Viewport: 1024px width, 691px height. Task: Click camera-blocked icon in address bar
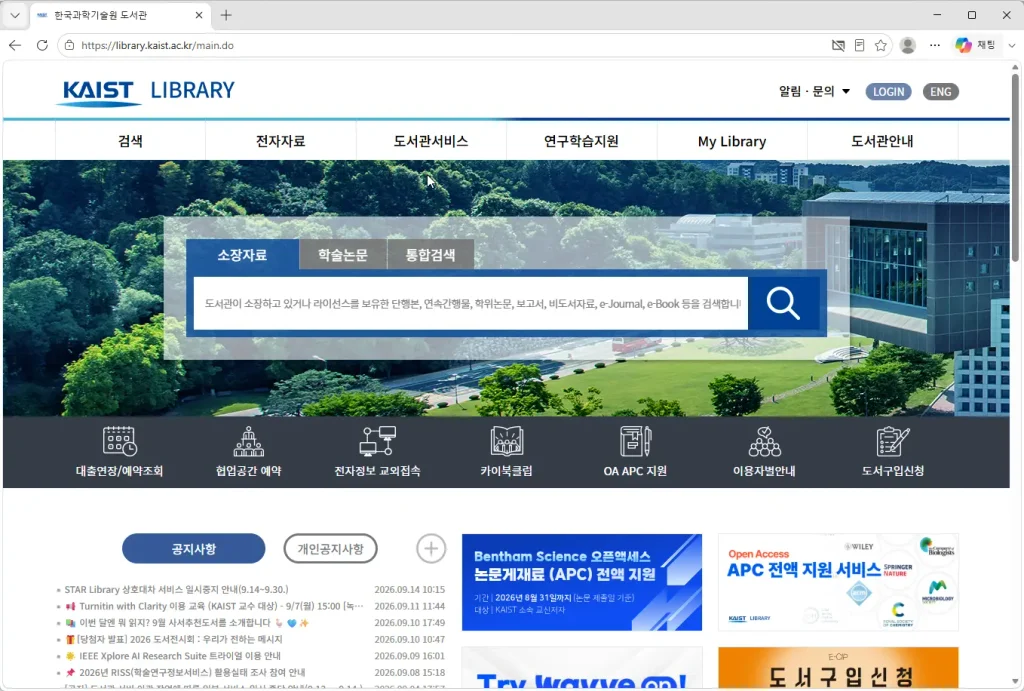(x=838, y=45)
